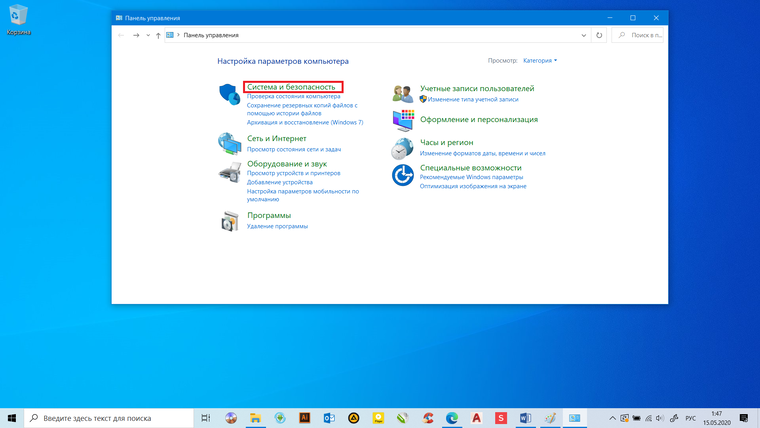The height and width of the screenshot is (428, 760).
Task: Open Programs disc box icon
Action: tap(230, 222)
